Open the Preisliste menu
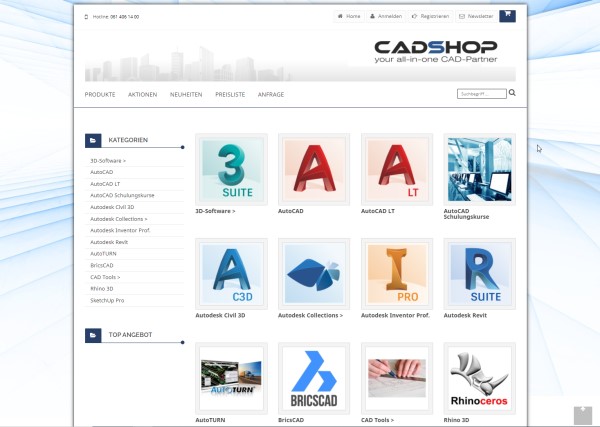Screen dimensions: 600x427 (x=230, y=95)
